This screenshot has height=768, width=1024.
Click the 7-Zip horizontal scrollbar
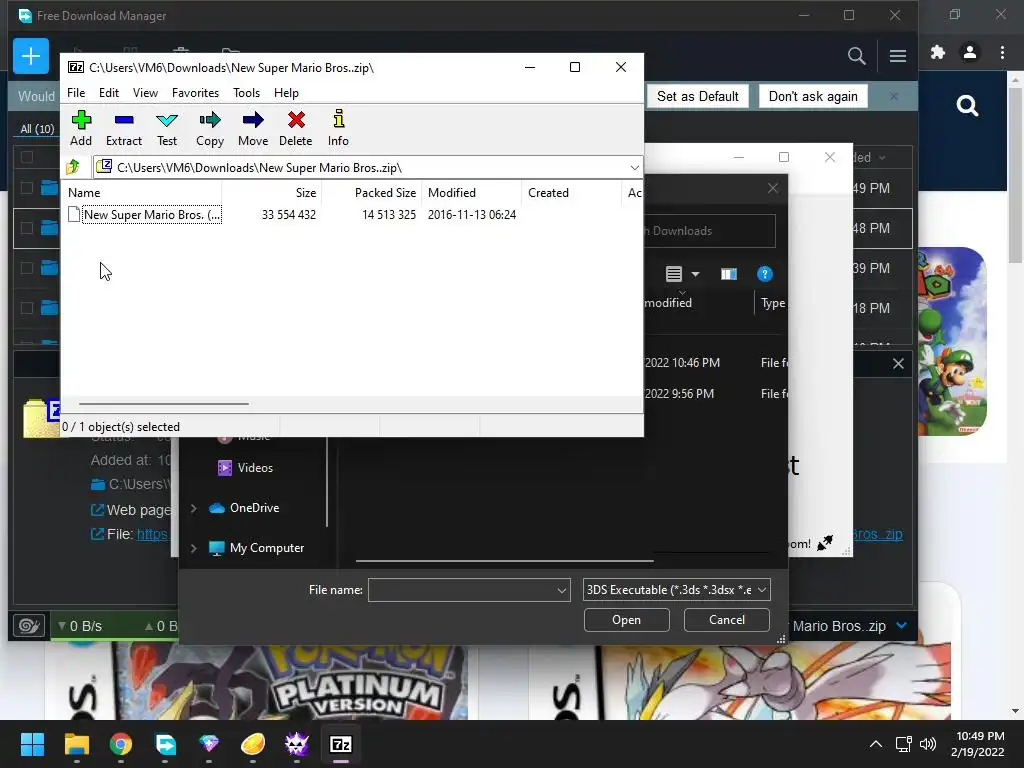pos(163,404)
